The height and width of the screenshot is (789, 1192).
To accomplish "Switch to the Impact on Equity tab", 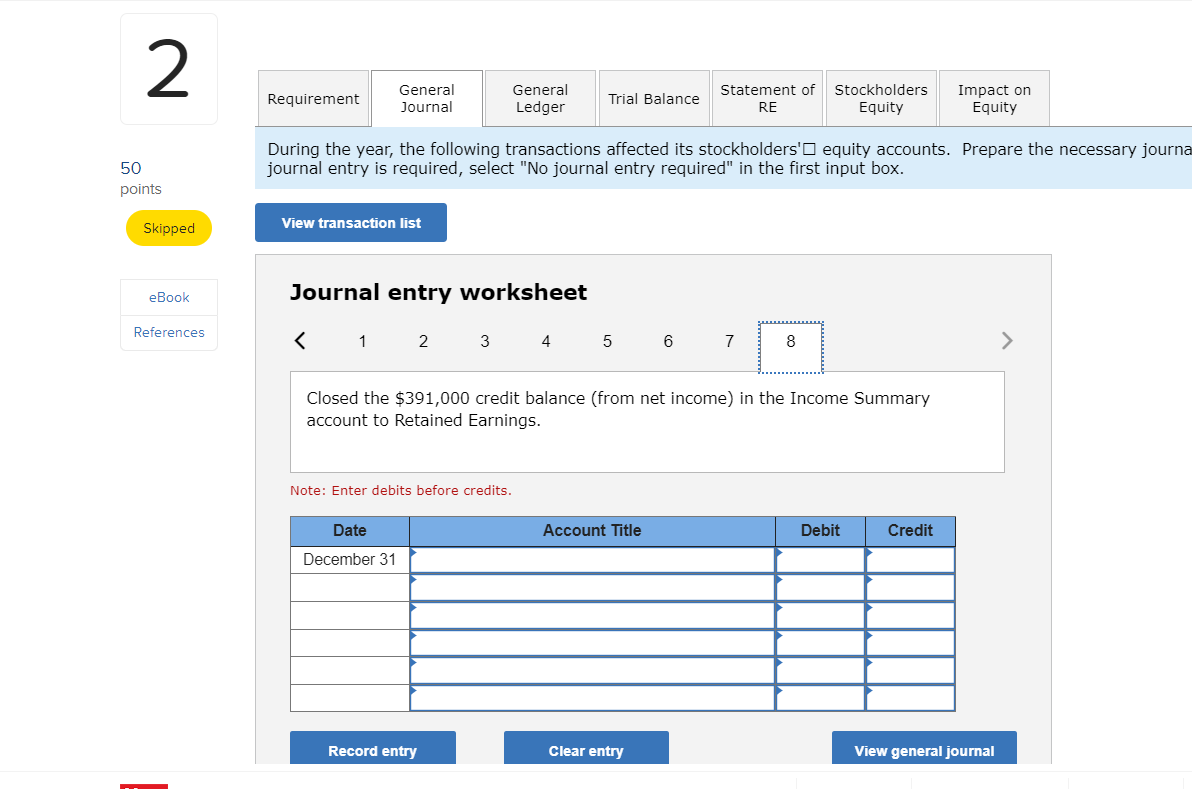I will [x=994, y=98].
